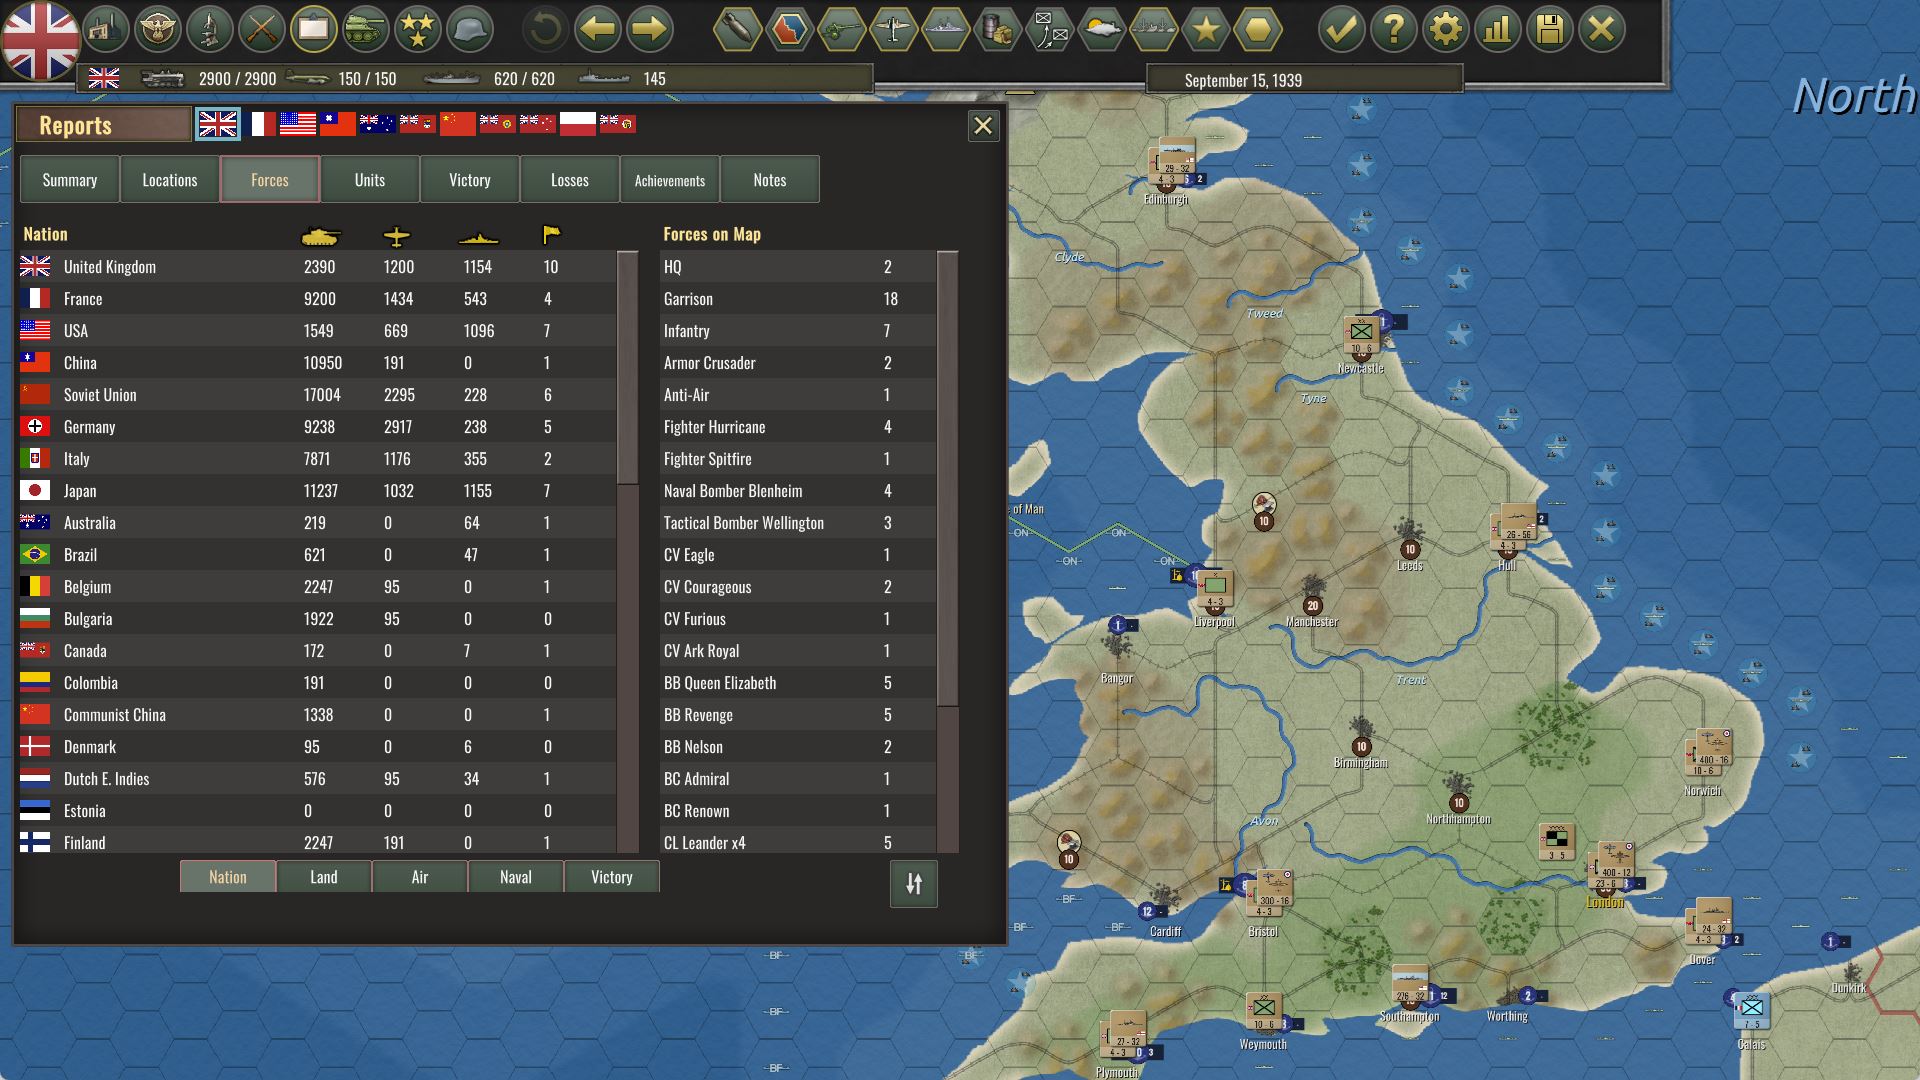Toggle the hex grid overlay icon
Viewport: 1920px width, 1080px height.
click(1257, 30)
